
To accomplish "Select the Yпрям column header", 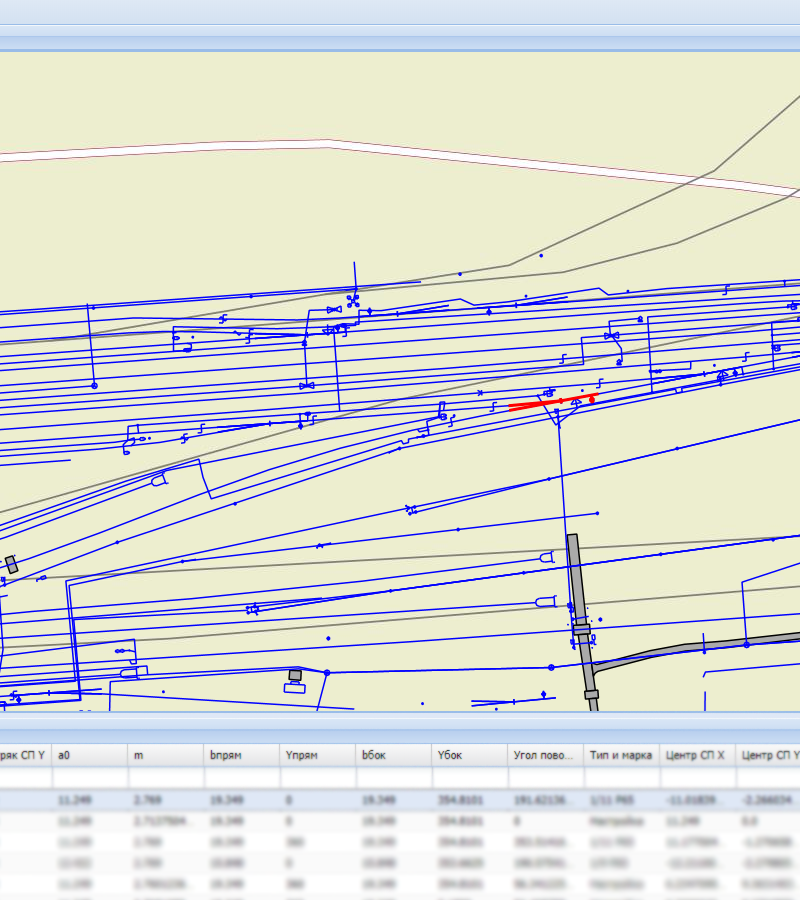I will (x=317, y=755).
